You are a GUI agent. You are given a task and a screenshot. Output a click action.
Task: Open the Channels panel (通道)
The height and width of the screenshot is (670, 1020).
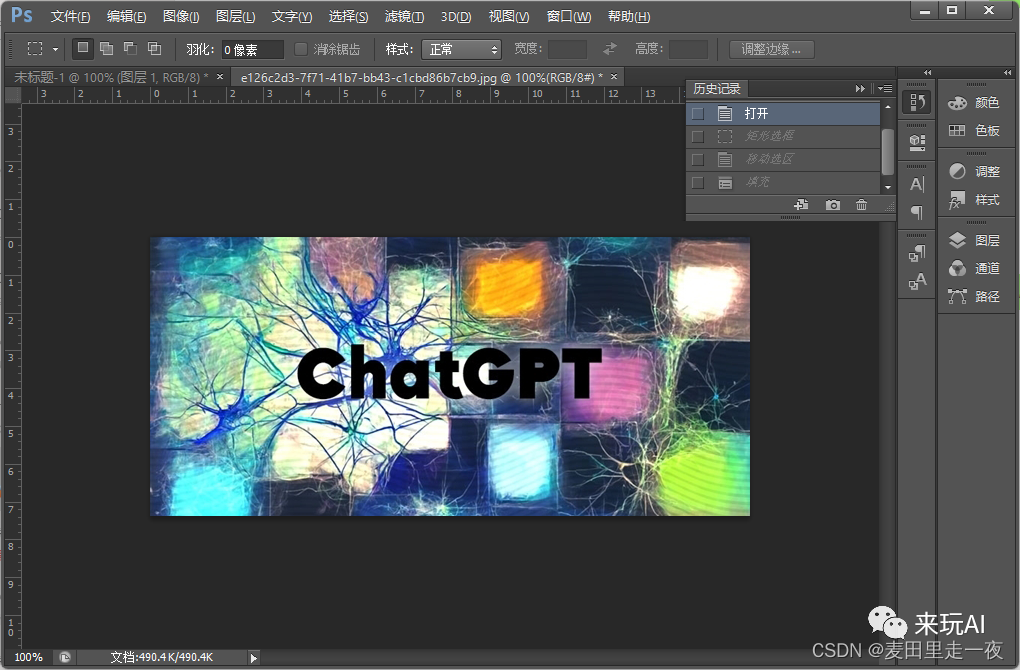point(974,268)
